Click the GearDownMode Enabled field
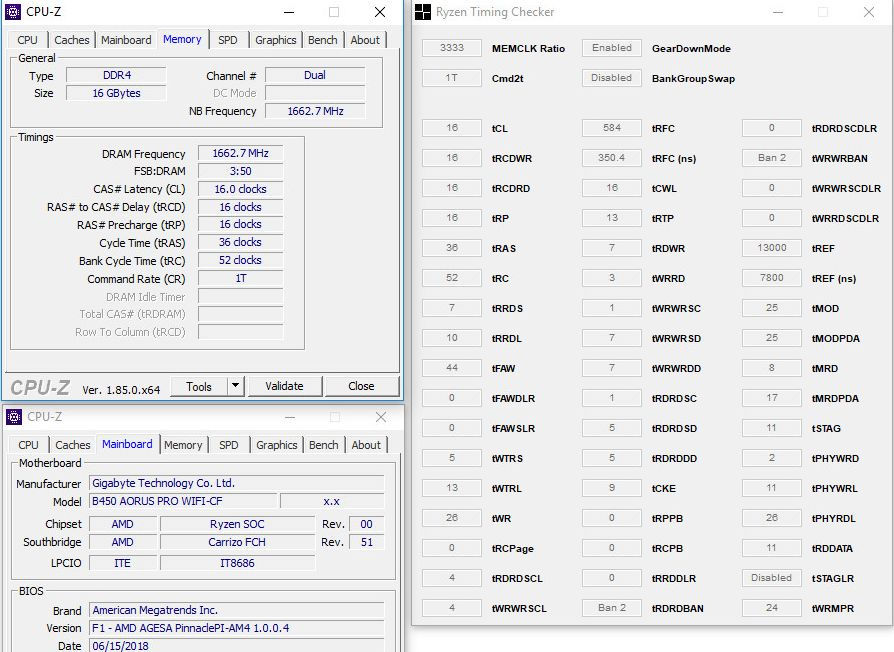 click(x=611, y=48)
